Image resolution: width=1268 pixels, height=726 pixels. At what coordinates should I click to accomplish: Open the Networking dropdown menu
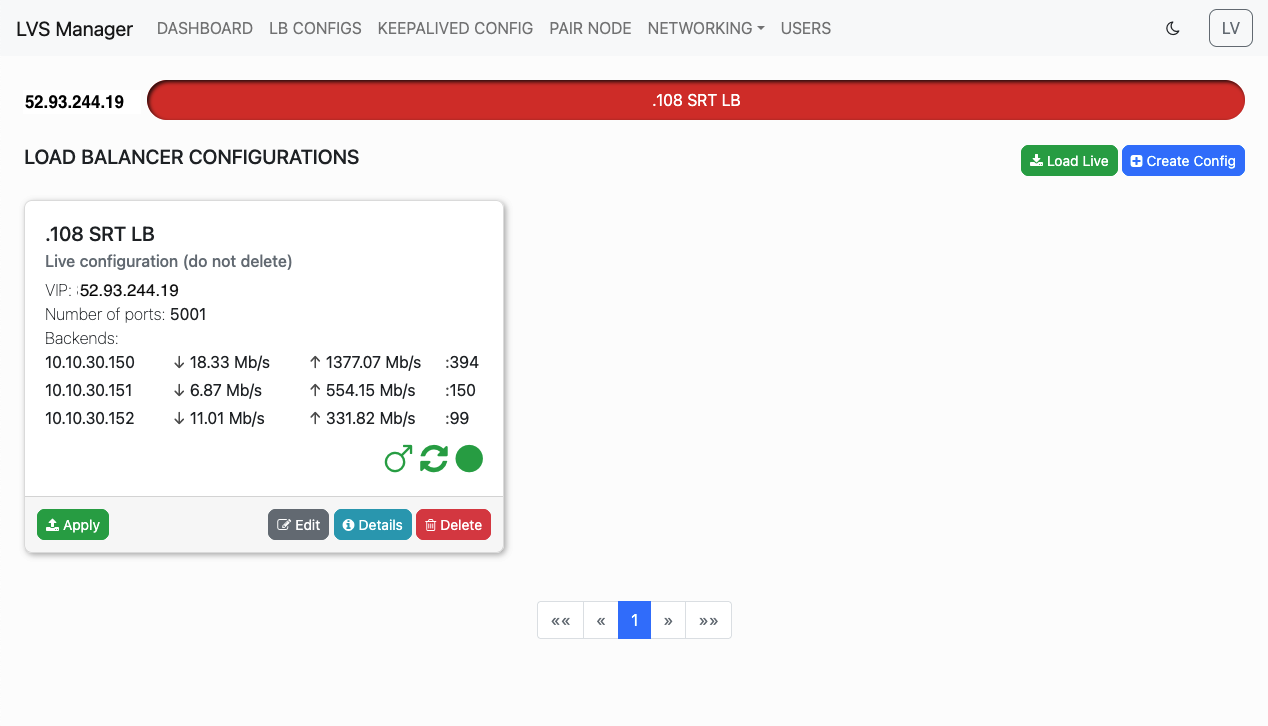706,28
